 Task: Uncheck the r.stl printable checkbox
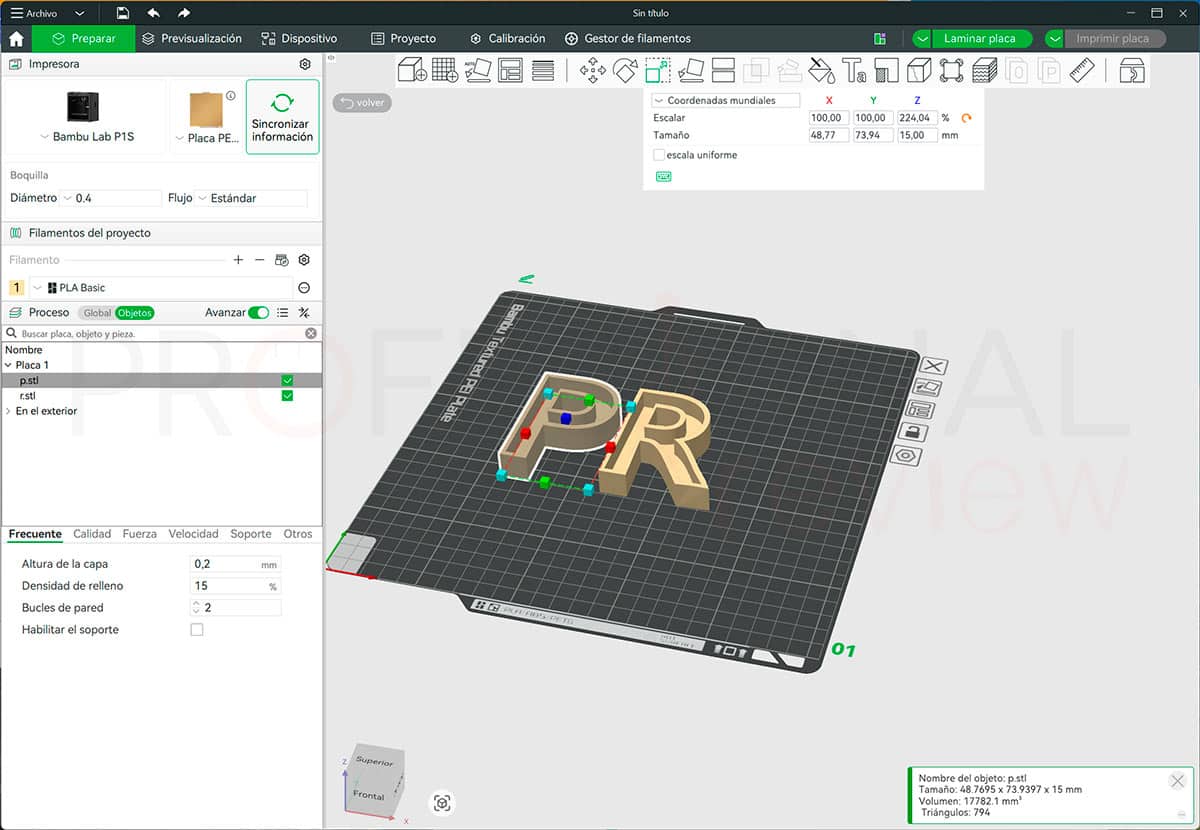287,396
